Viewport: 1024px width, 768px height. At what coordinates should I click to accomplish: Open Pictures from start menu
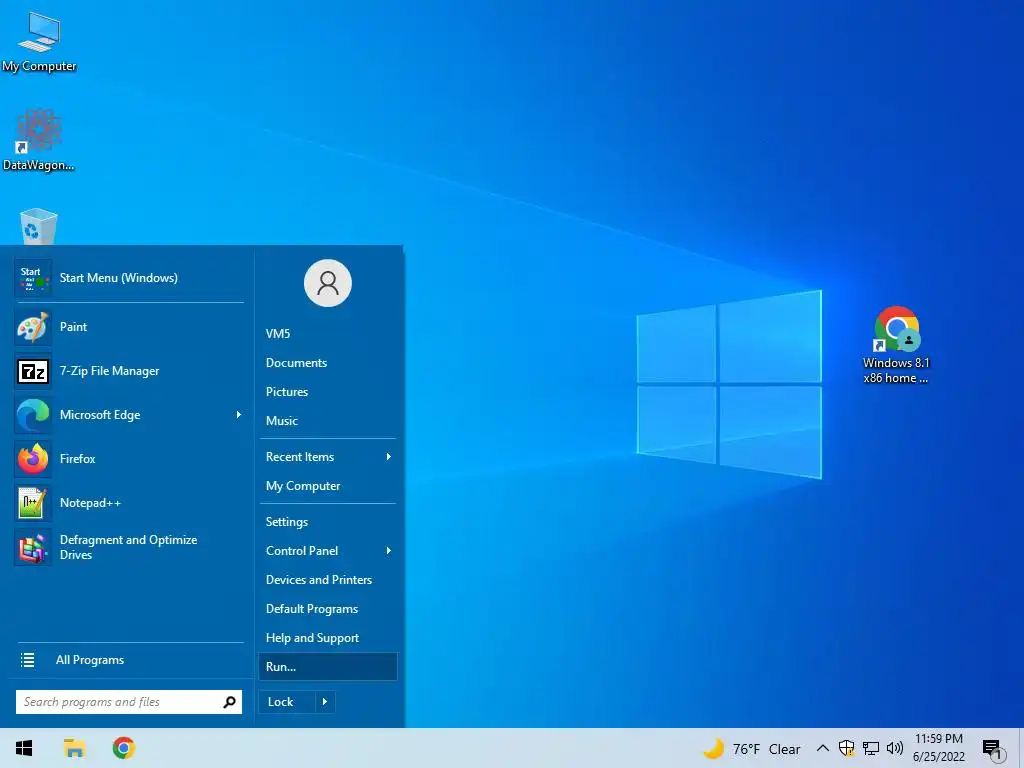[x=328, y=392]
